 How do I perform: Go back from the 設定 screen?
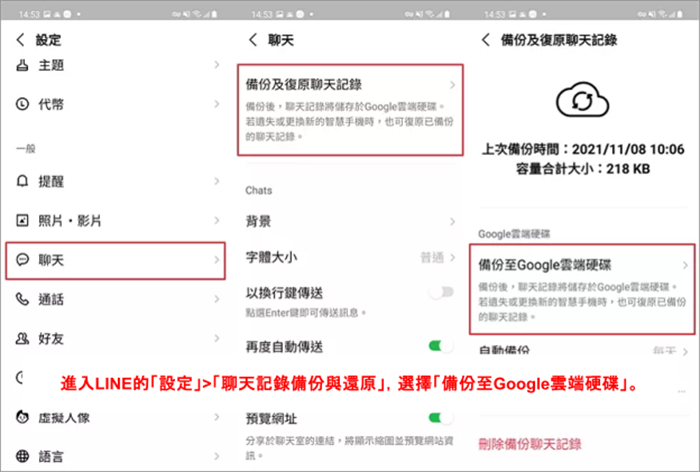[x=21, y=40]
